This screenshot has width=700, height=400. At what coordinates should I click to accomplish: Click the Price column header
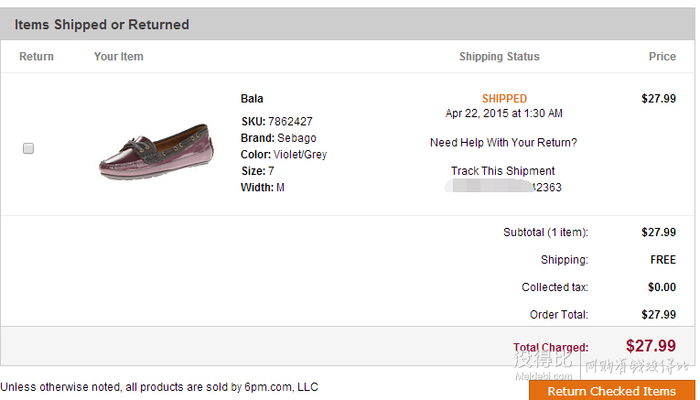[x=662, y=57]
